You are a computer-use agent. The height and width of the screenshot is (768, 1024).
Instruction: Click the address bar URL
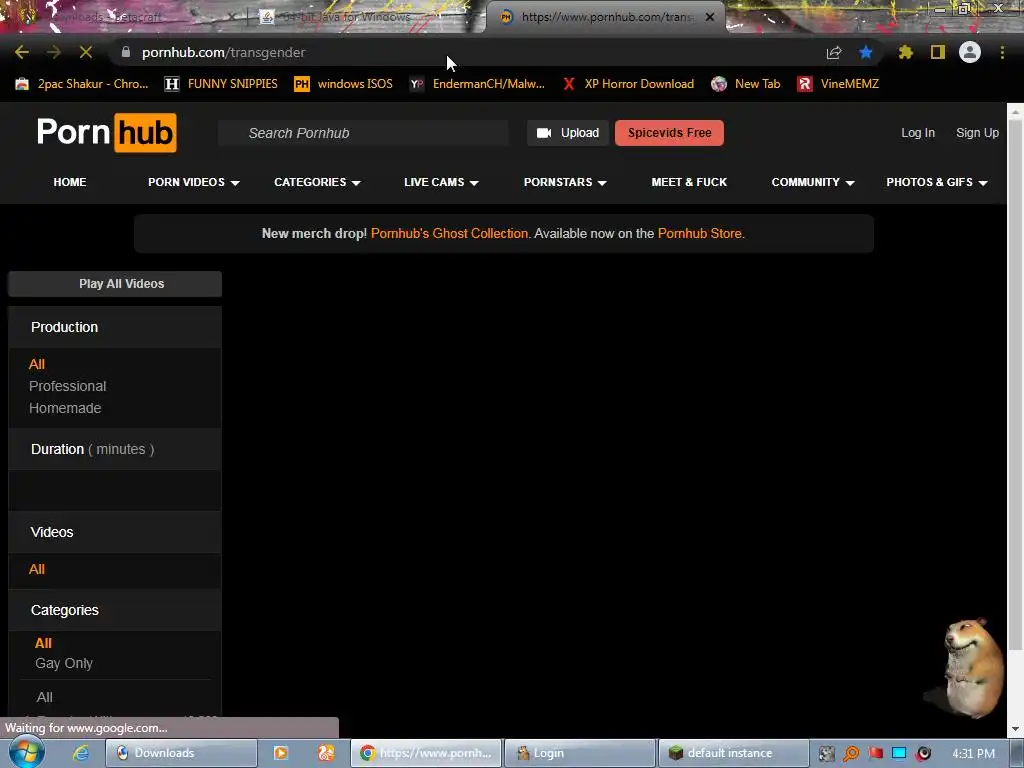223,52
